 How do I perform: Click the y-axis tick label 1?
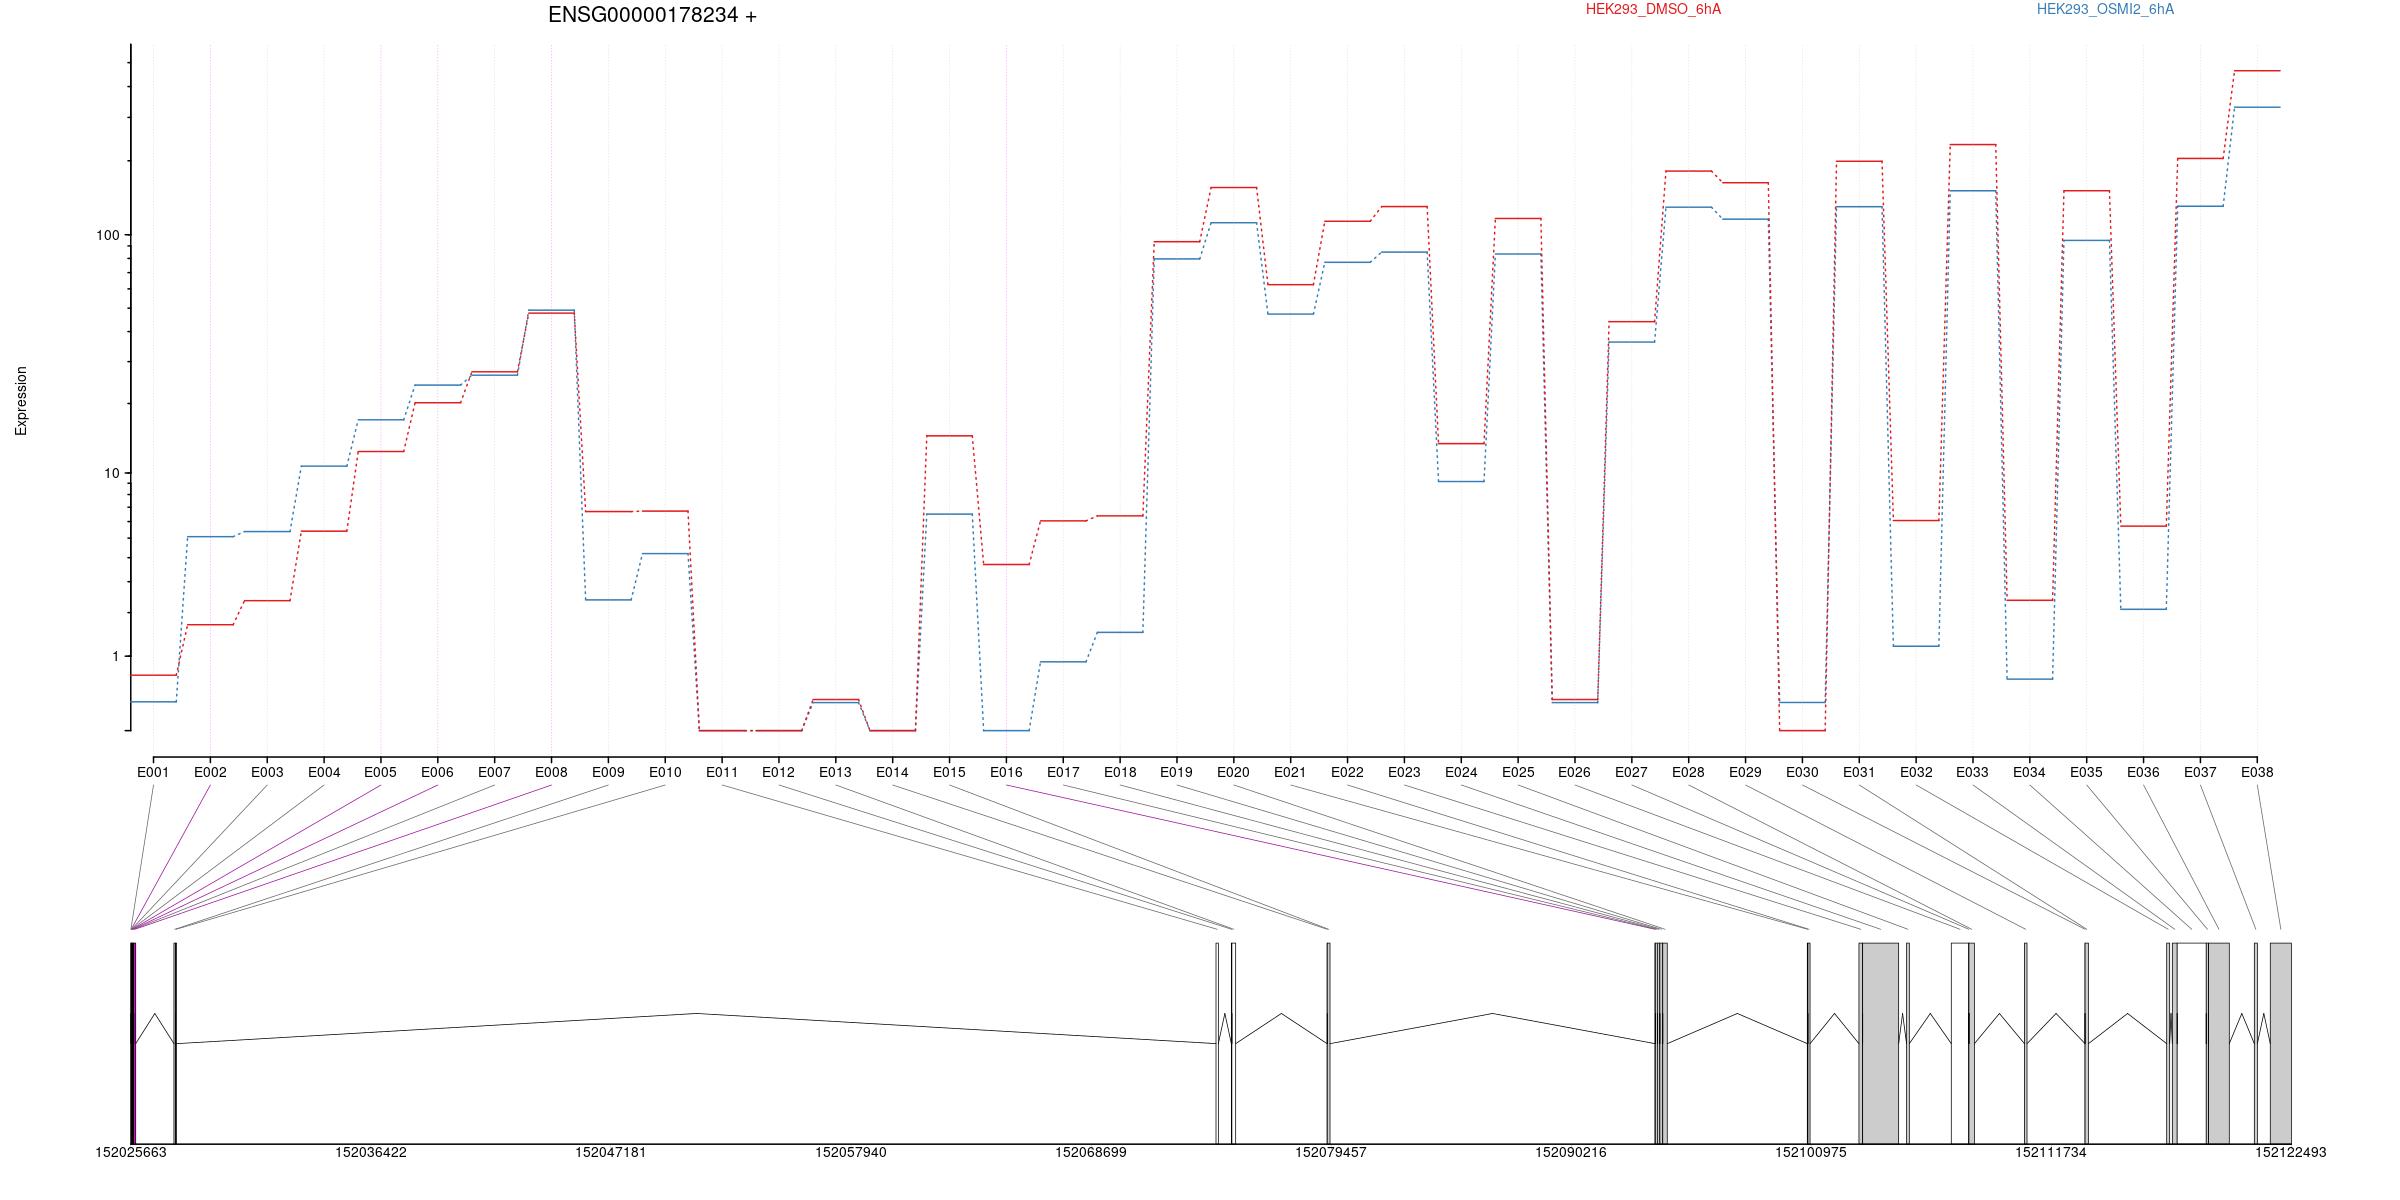tap(114, 656)
